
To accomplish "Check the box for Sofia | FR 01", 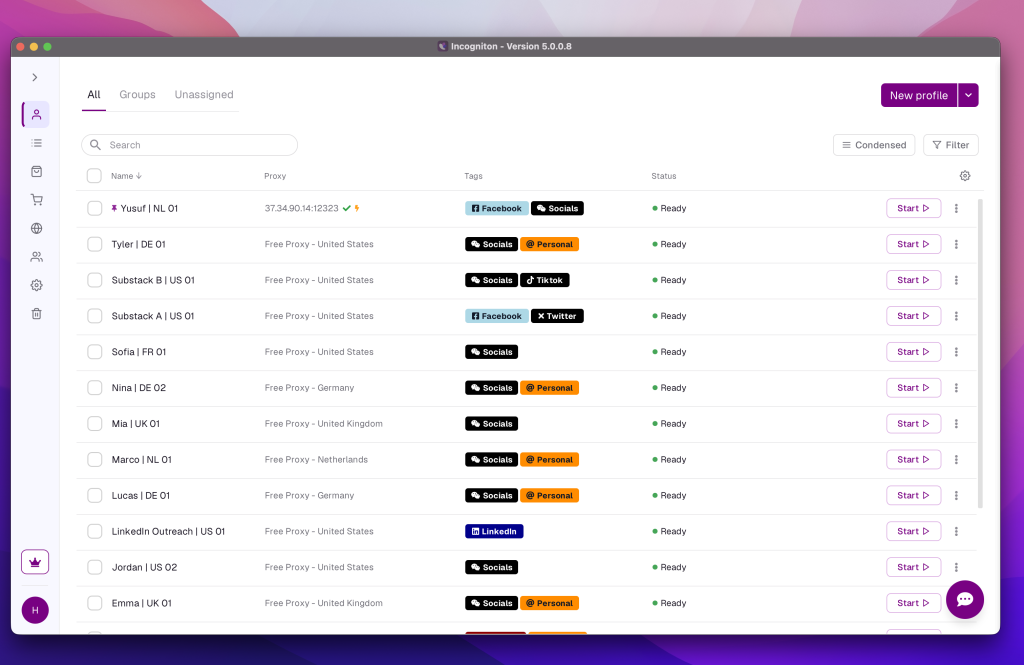I will 95,352.
